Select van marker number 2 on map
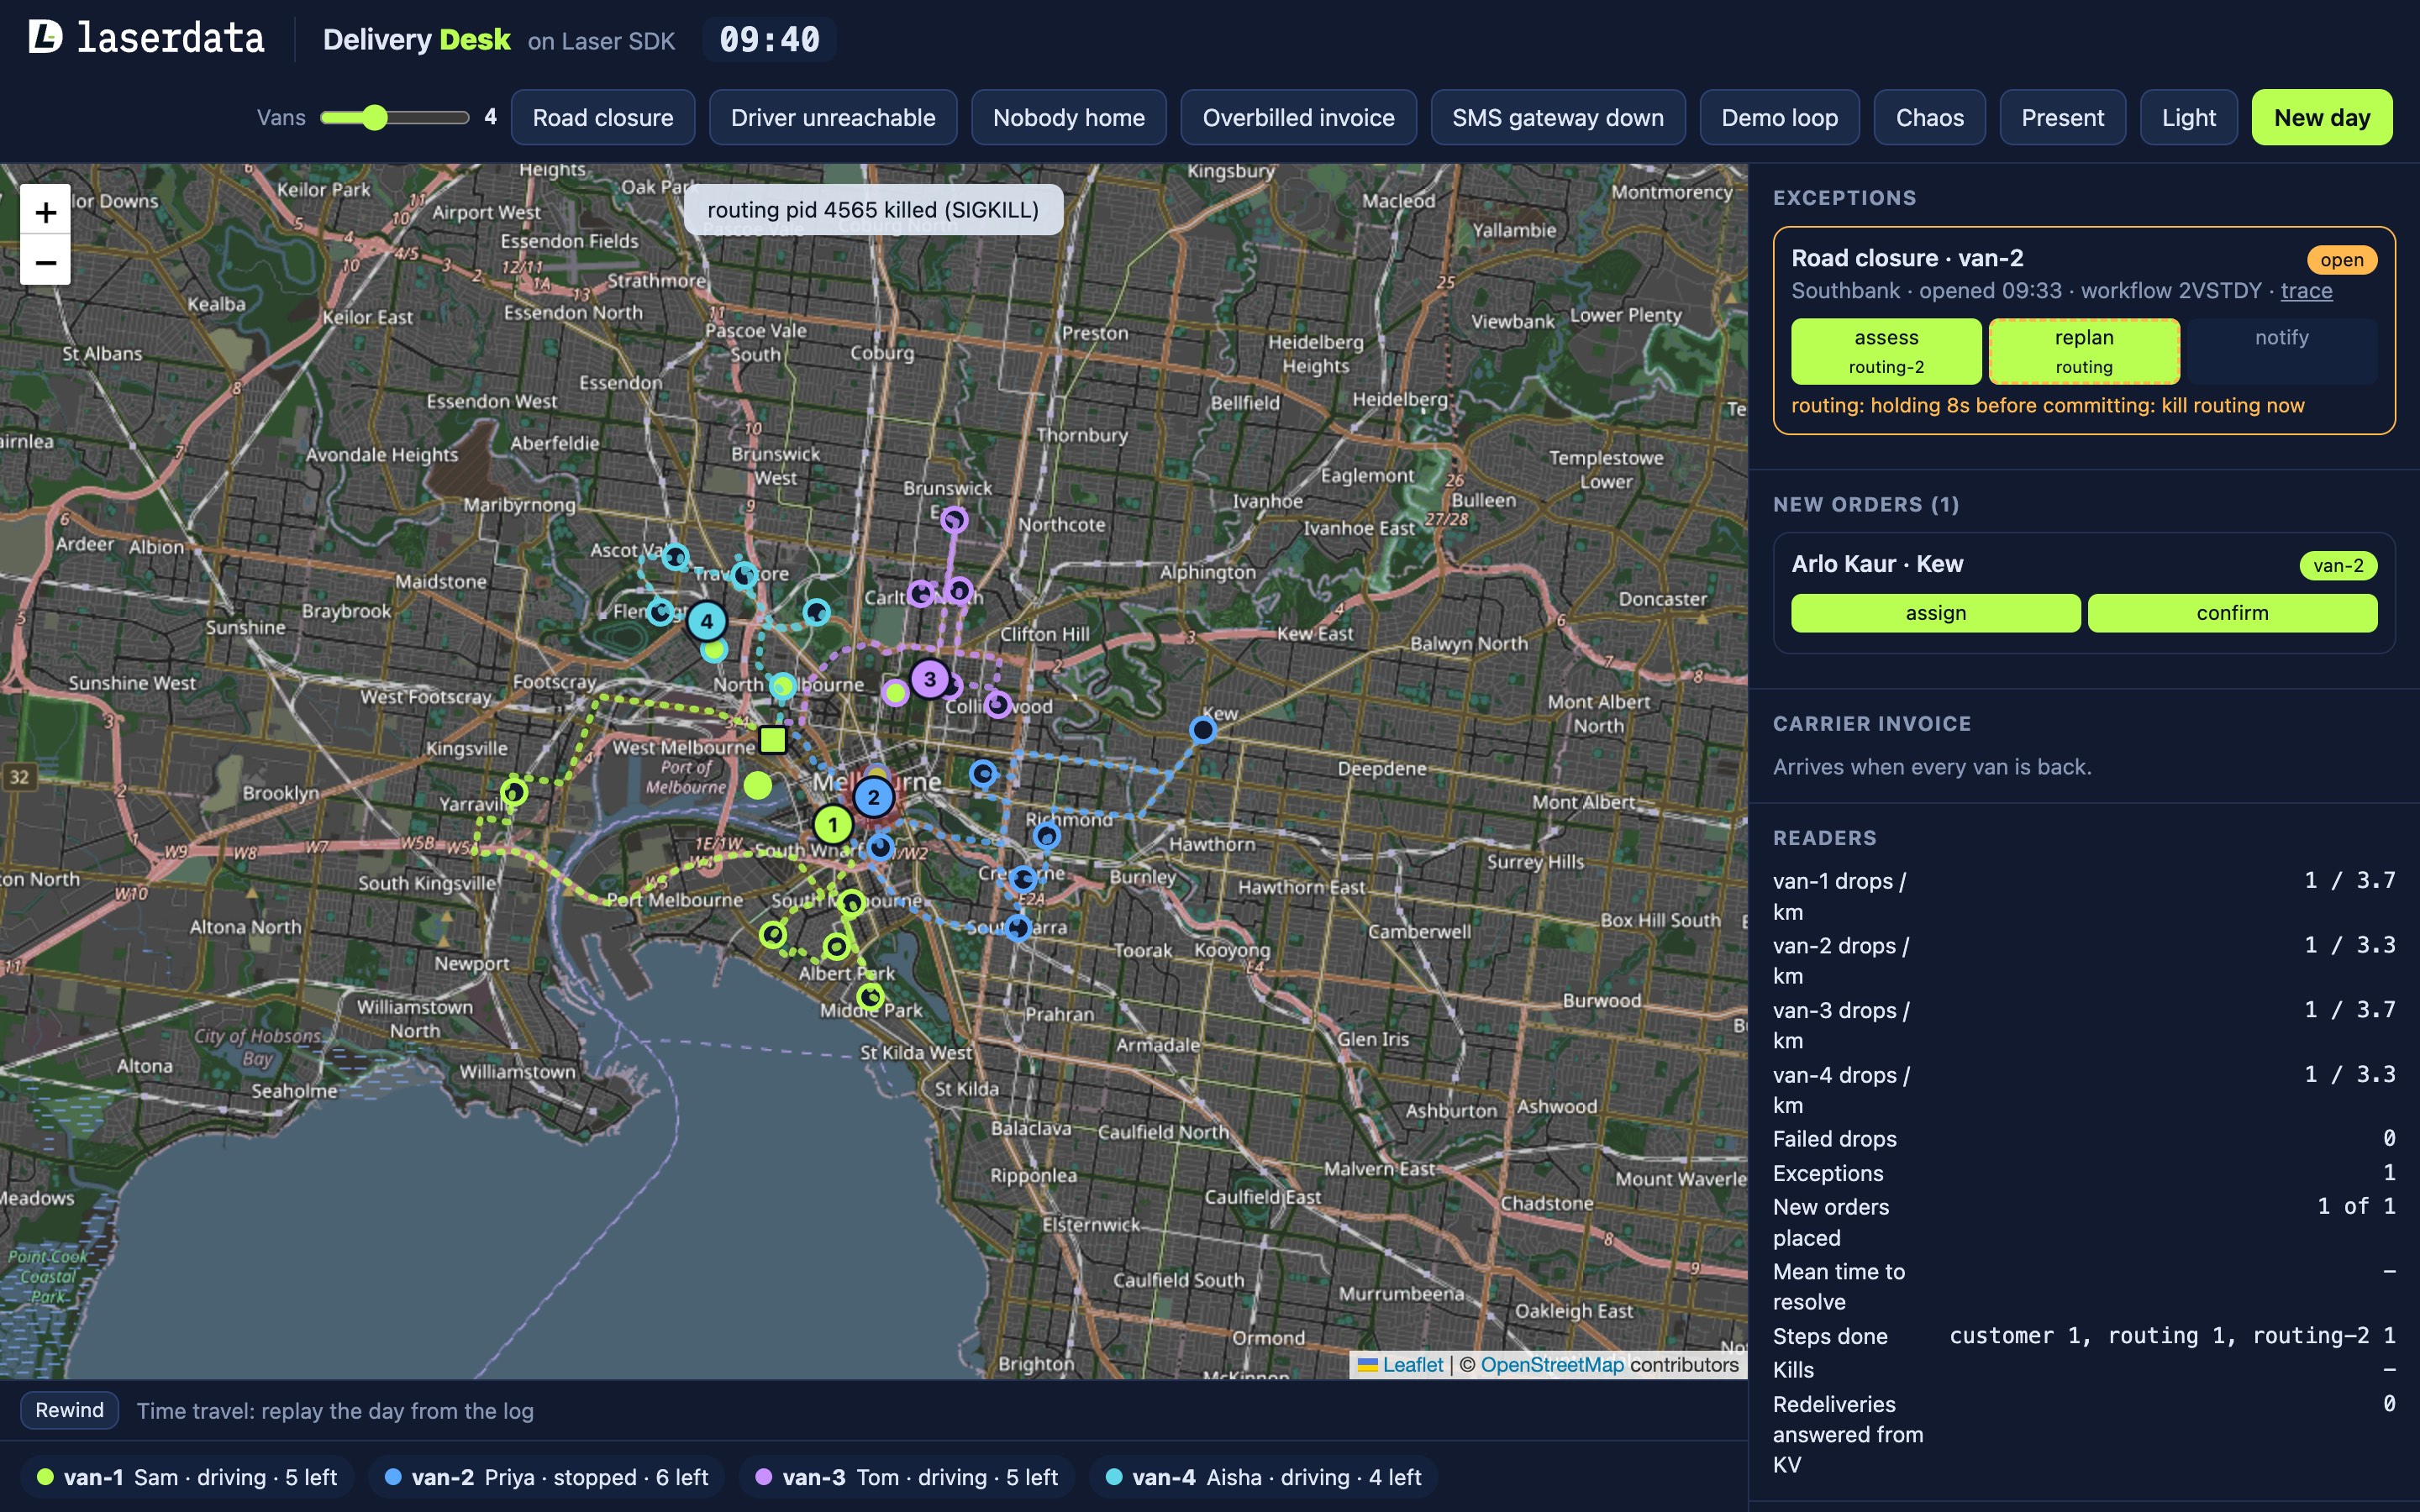The width and height of the screenshot is (2420, 1512). (873, 797)
